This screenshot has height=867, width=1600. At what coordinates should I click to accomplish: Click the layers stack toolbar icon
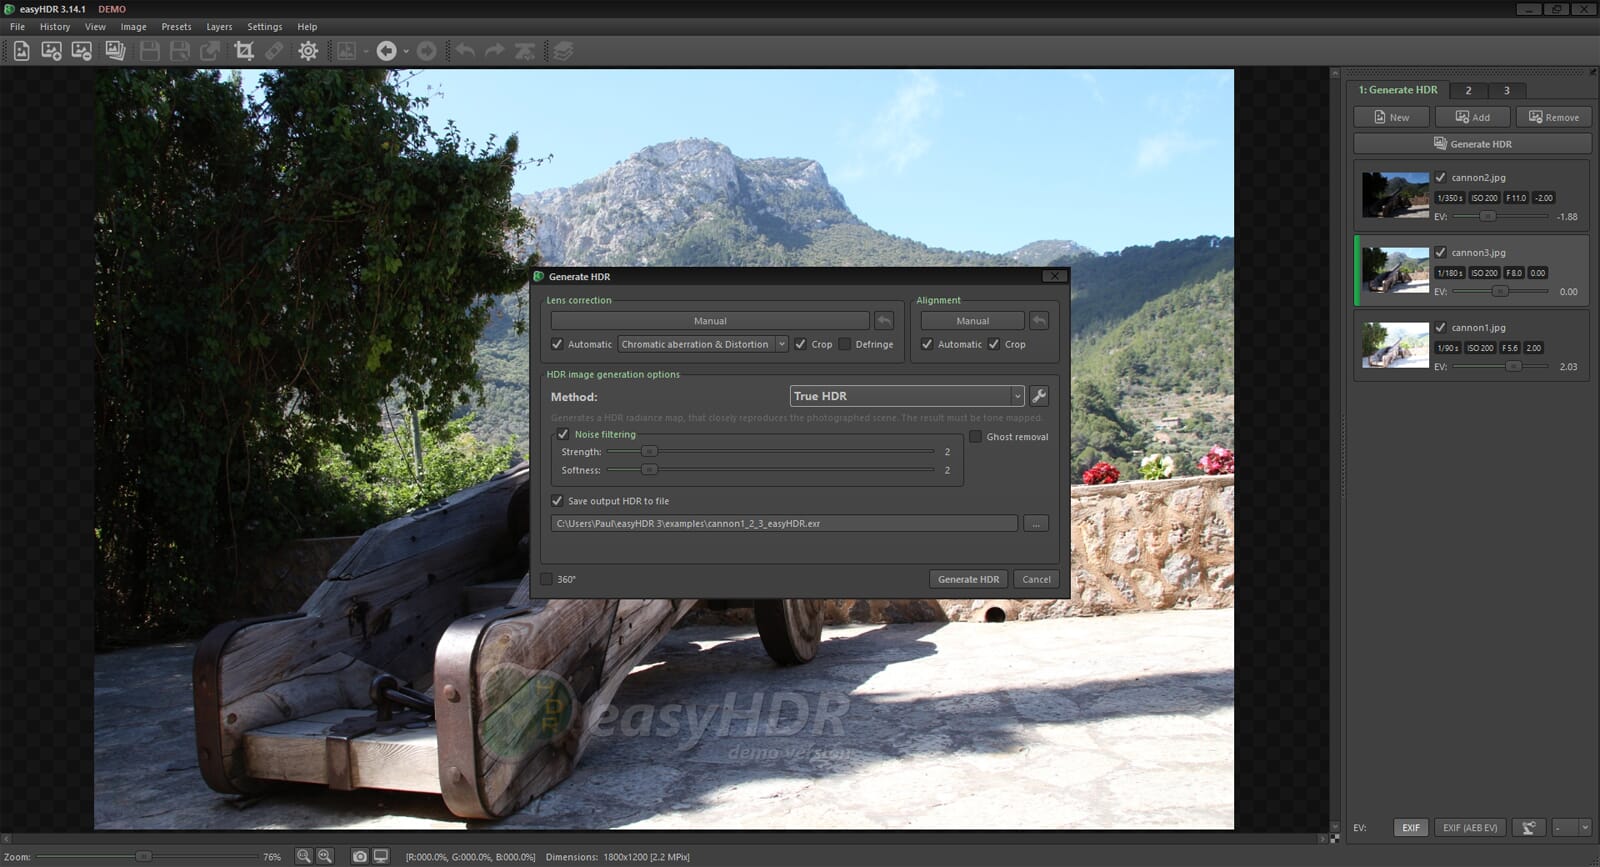click(x=563, y=51)
